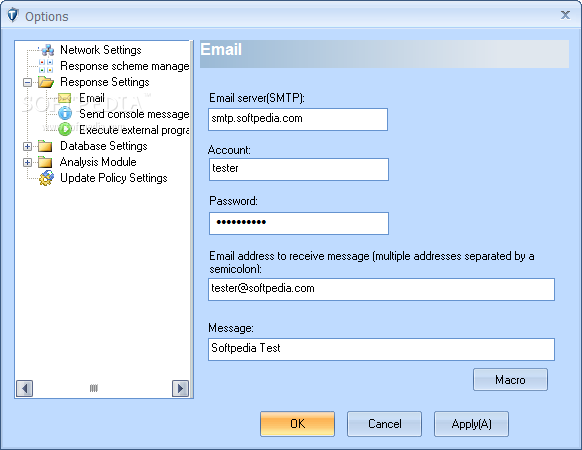The image size is (582, 450).
Task: Select the Response Settings tree label
Action: [x=105, y=82]
